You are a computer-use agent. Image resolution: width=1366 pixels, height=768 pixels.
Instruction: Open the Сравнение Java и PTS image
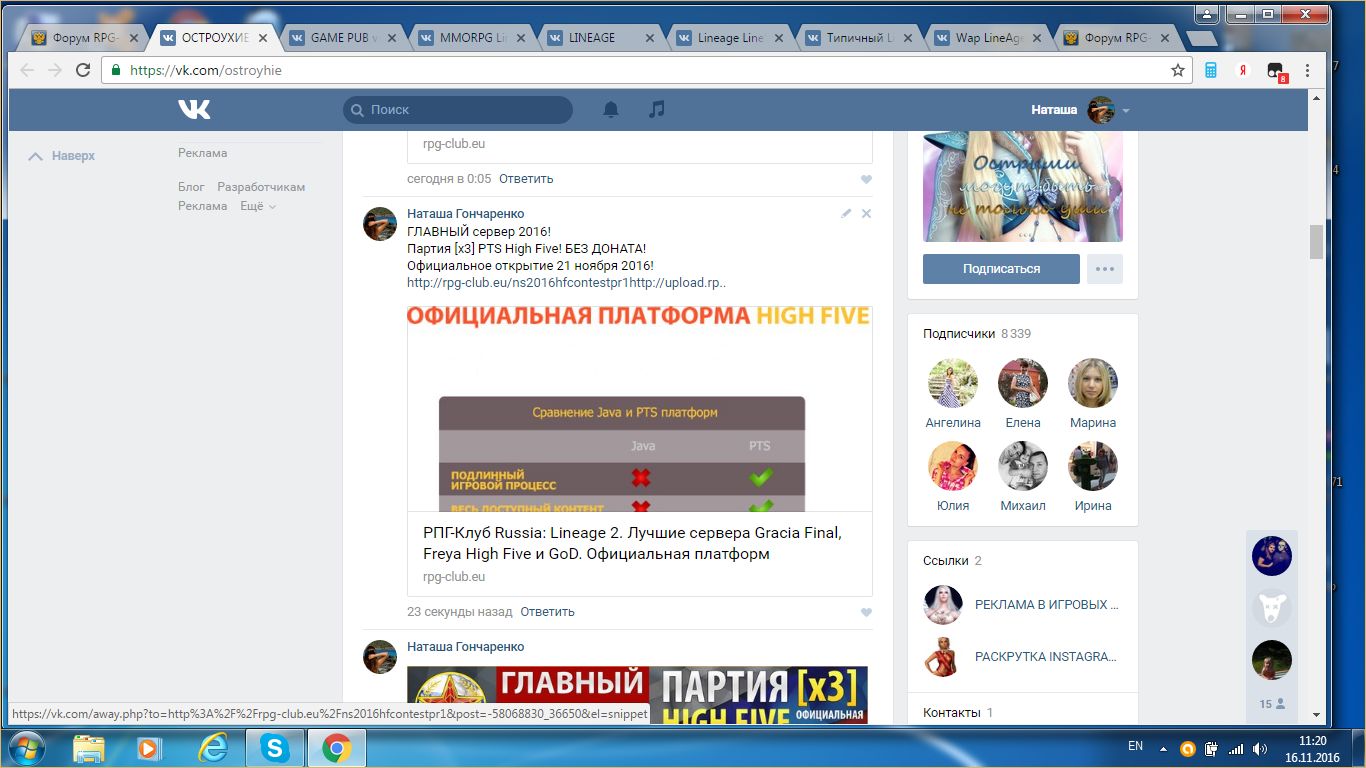[x=639, y=409]
